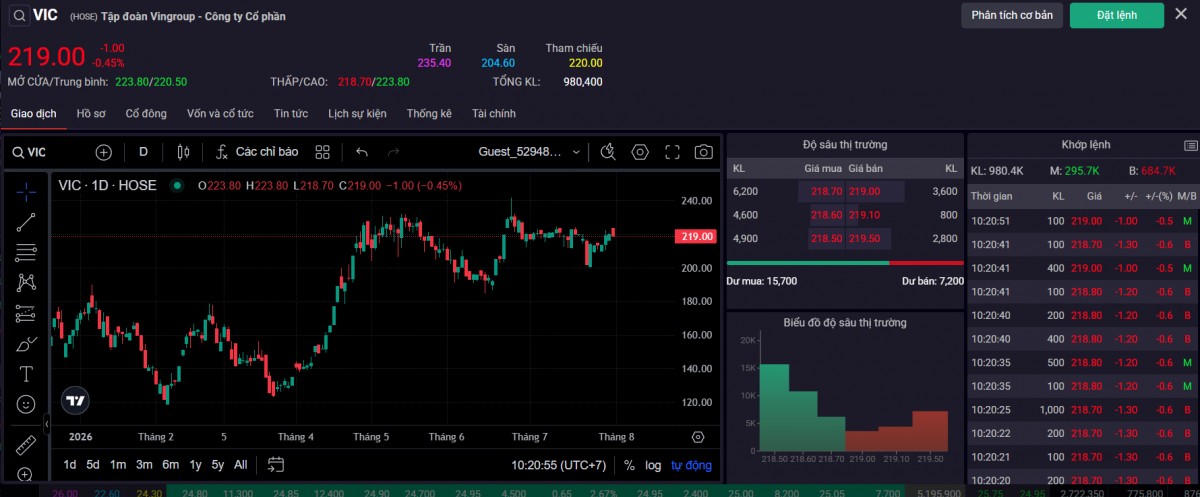Click the Đặt lệnh button
Image resolution: width=1200 pixels, height=497 pixels.
coord(1117,15)
